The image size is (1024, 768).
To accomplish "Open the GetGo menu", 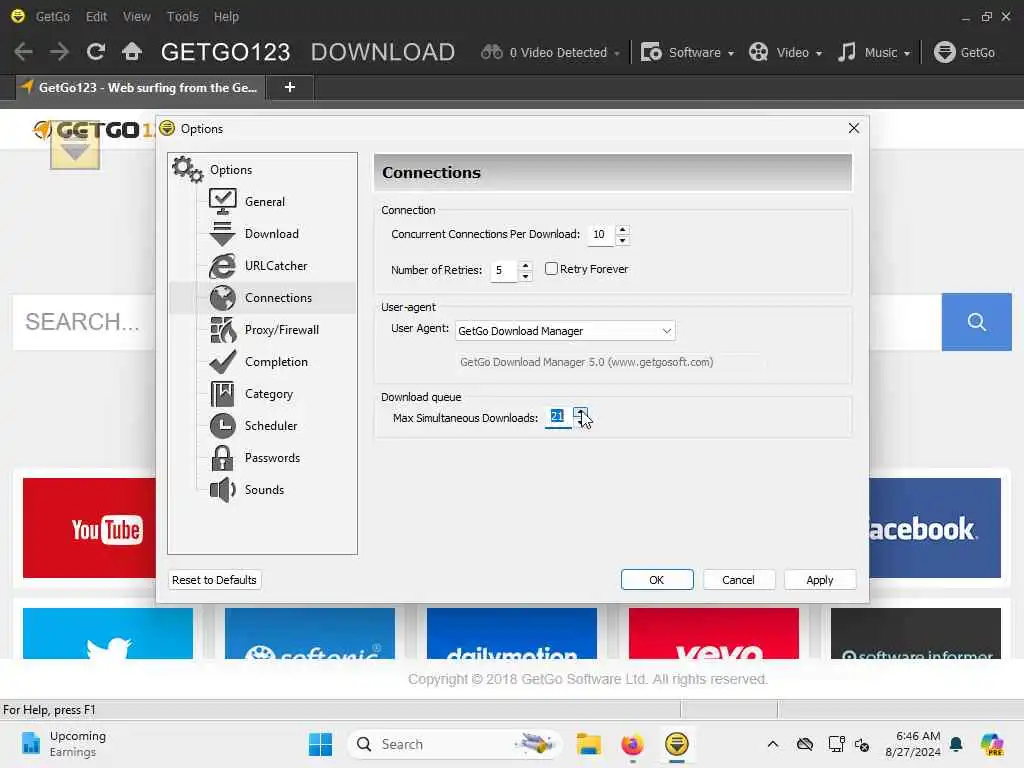I will pyautogui.click(x=53, y=16).
